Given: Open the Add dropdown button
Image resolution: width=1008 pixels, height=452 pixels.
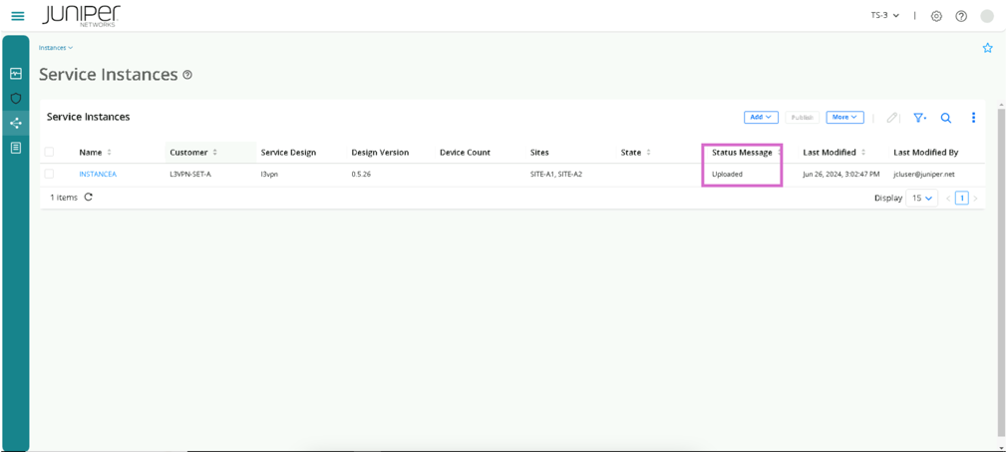Looking at the screenshot, I should pos(761,118).
